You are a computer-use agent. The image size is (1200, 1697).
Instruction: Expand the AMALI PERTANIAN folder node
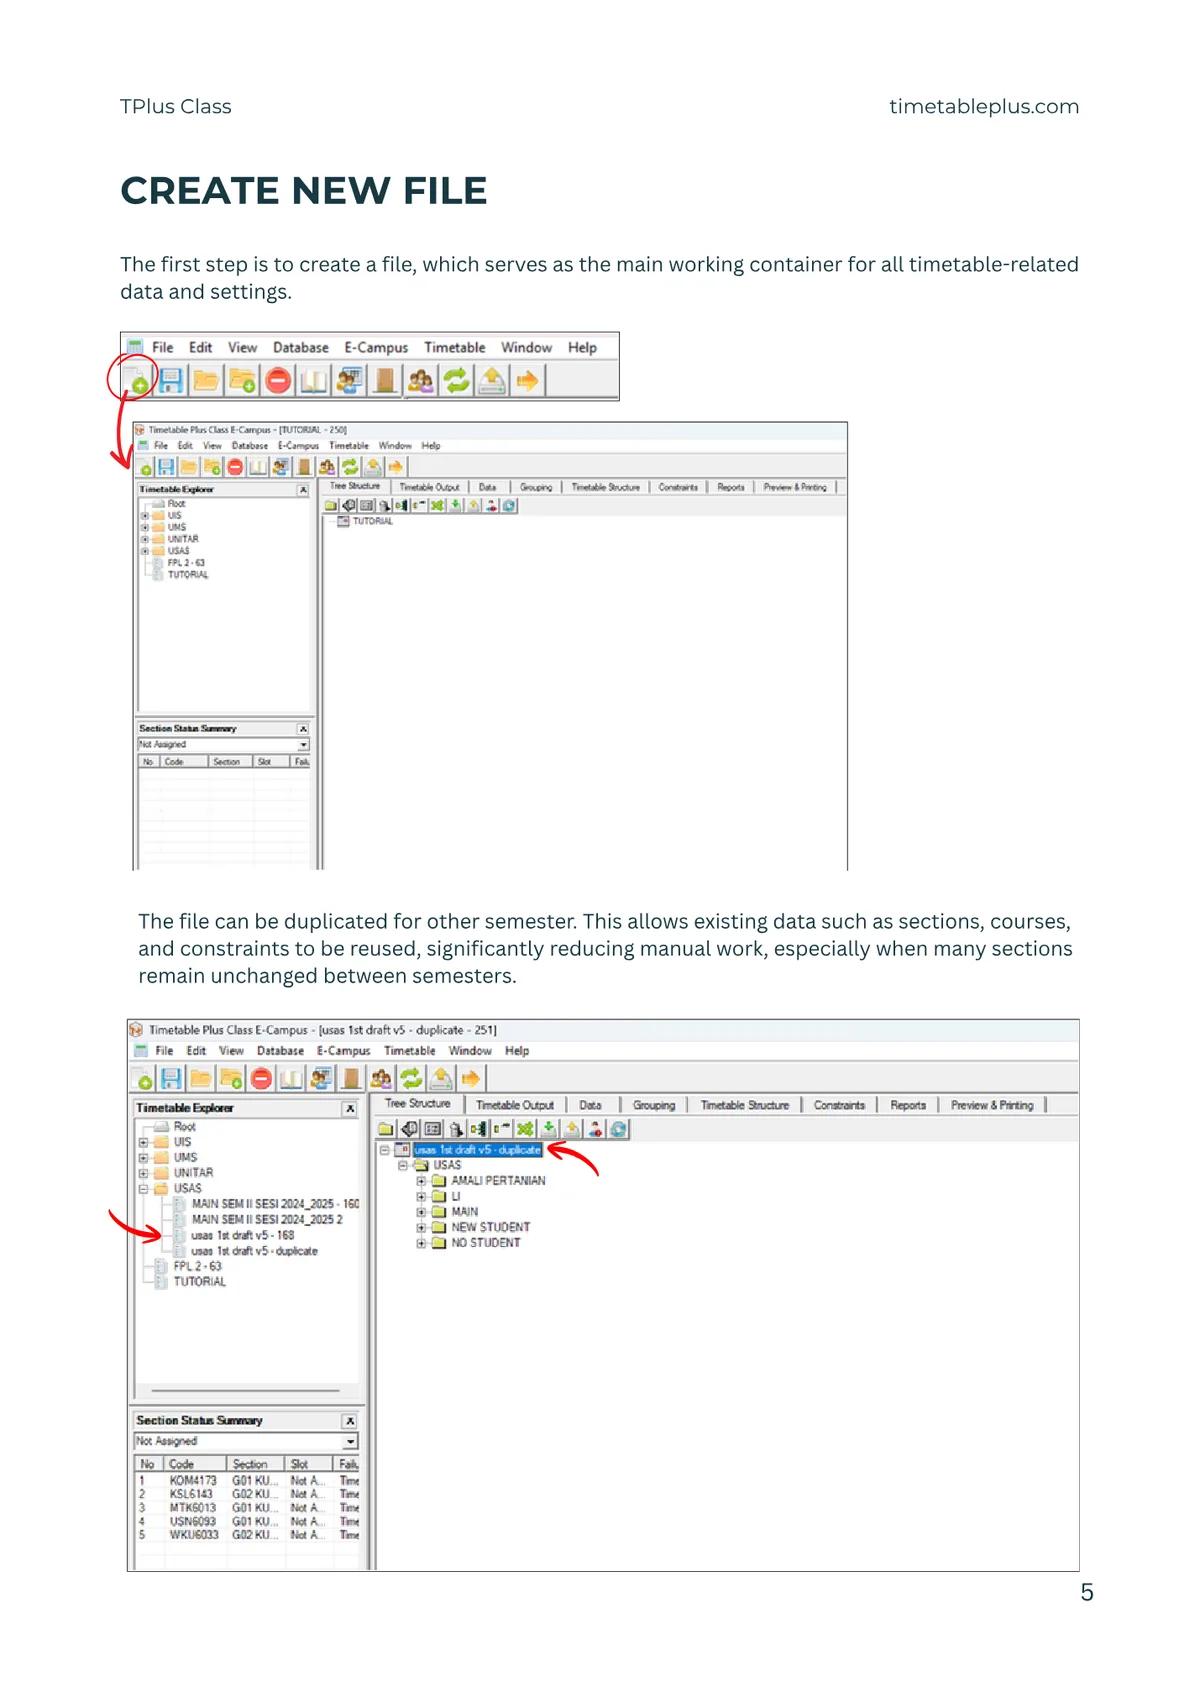click(421, 1181)
